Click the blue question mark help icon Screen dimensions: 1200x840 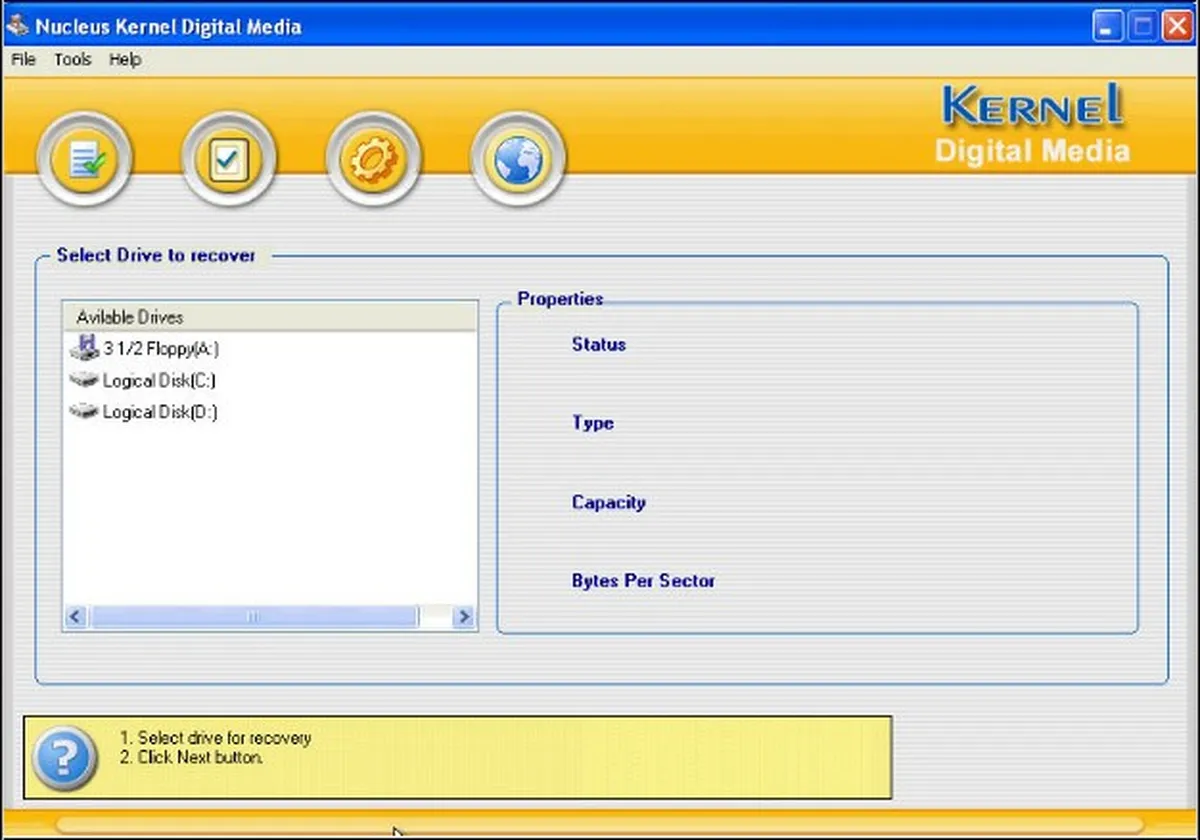[x=64, y=757]
